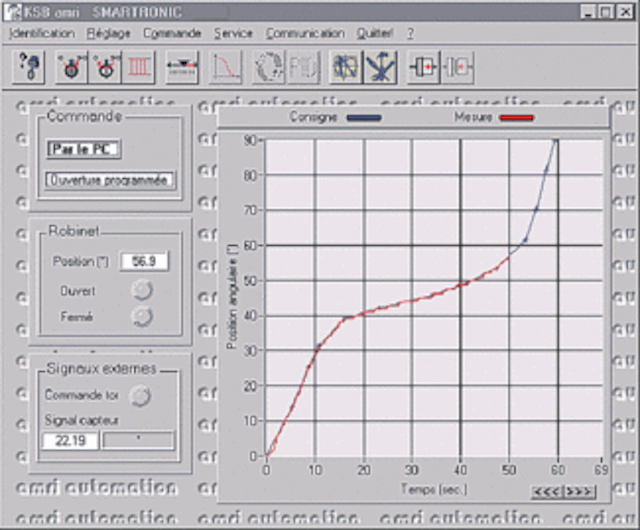The width and height of the screenshot is (640, 530).
Task: Click the Position (°) field showing 56.9
Action: (144, 261)
